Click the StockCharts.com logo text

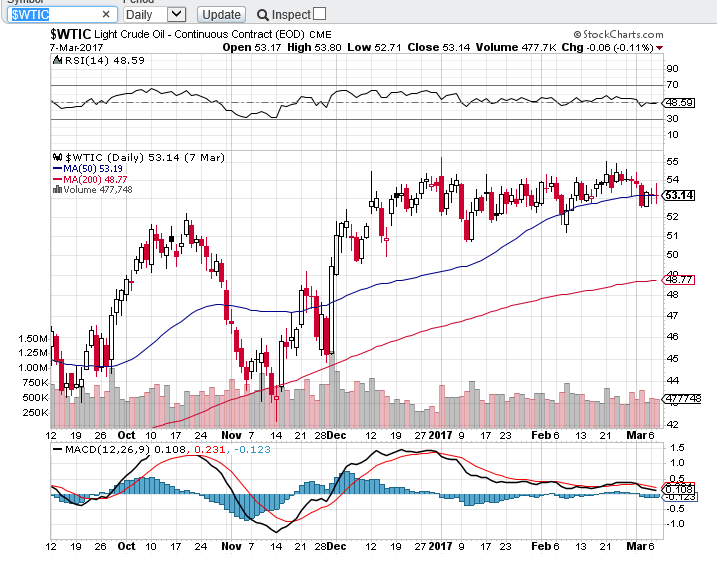click(618, 34)
